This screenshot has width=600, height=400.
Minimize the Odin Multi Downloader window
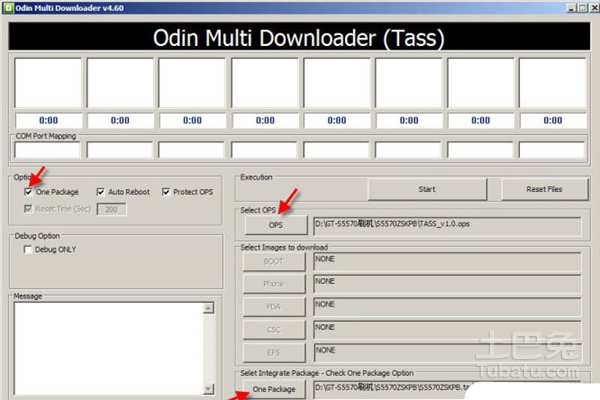point(571,8)
